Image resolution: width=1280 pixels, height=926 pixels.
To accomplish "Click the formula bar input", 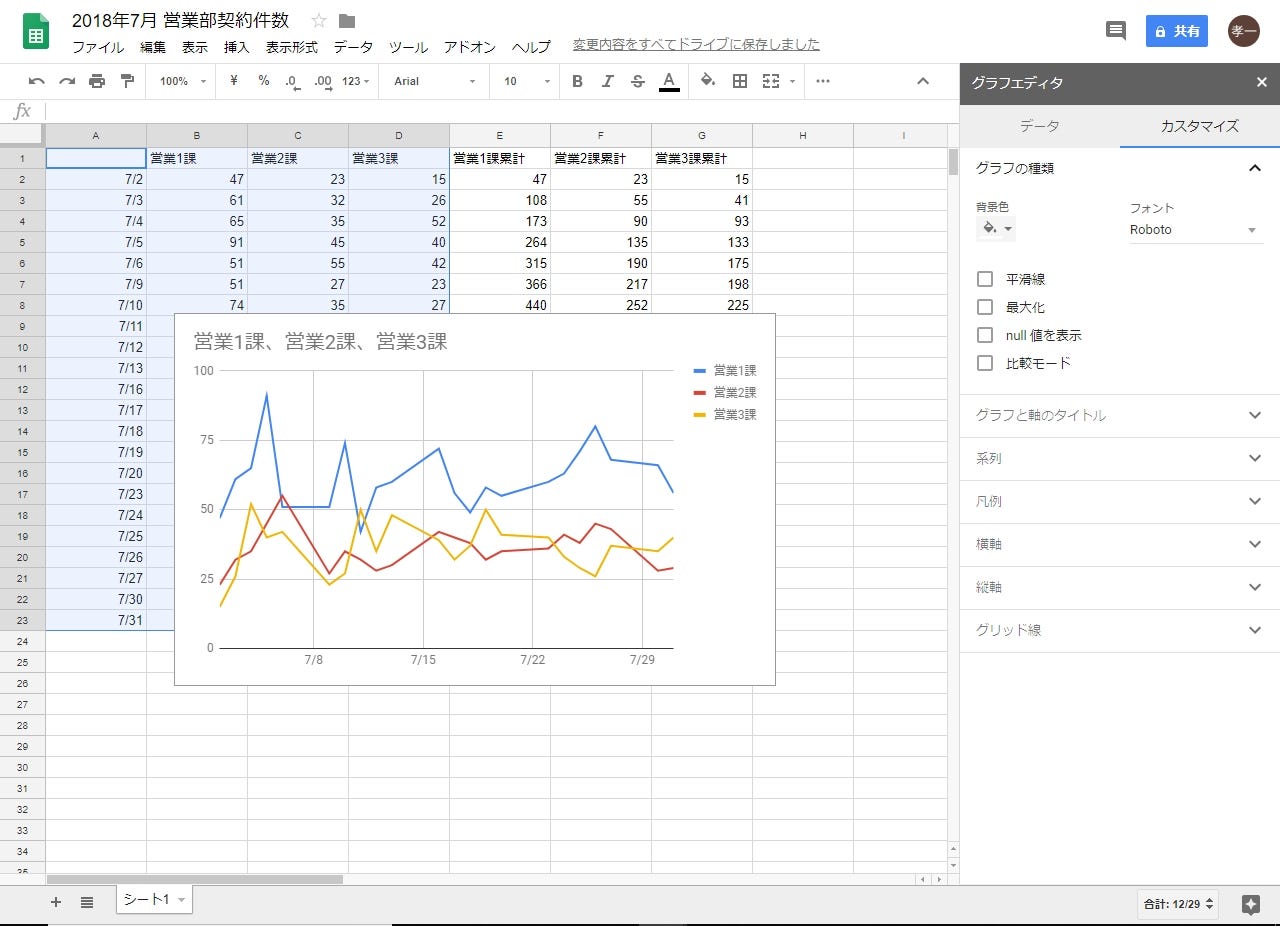I will pos(500,111).
